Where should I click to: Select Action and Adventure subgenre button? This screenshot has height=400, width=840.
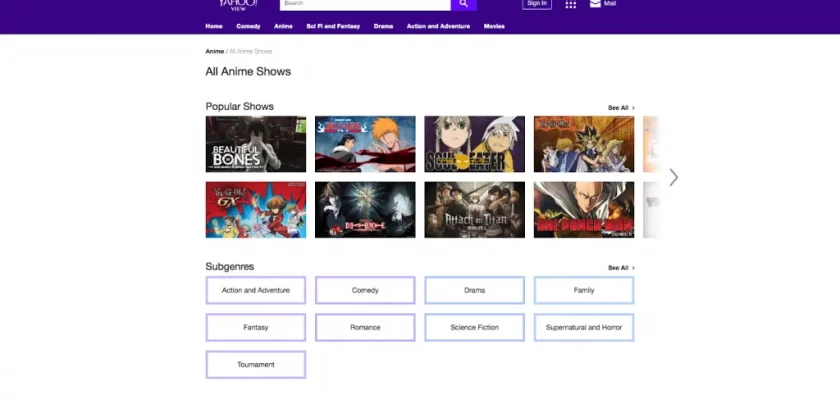click(x=256, y=290)
